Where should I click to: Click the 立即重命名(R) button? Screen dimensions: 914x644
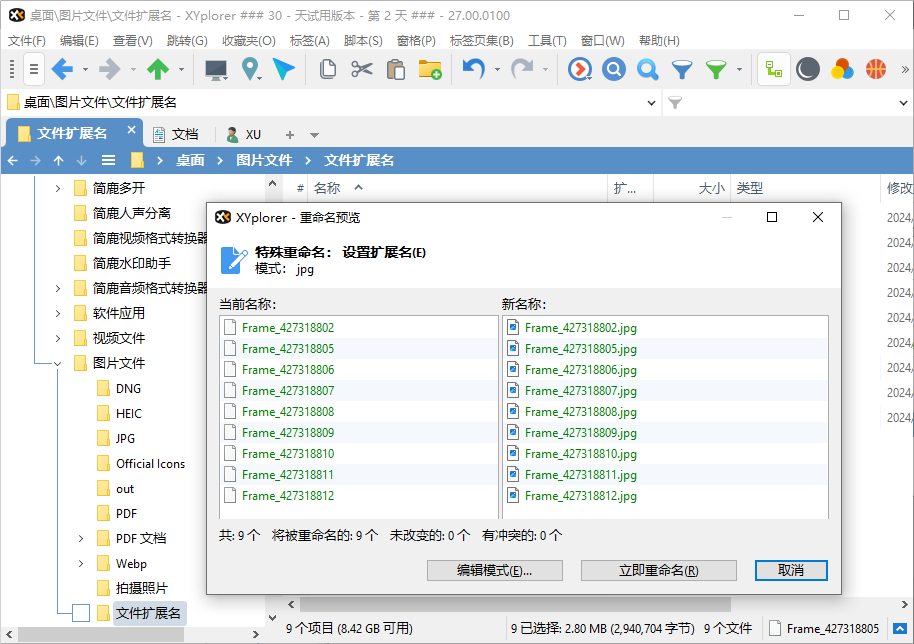[x=658, y=570]
